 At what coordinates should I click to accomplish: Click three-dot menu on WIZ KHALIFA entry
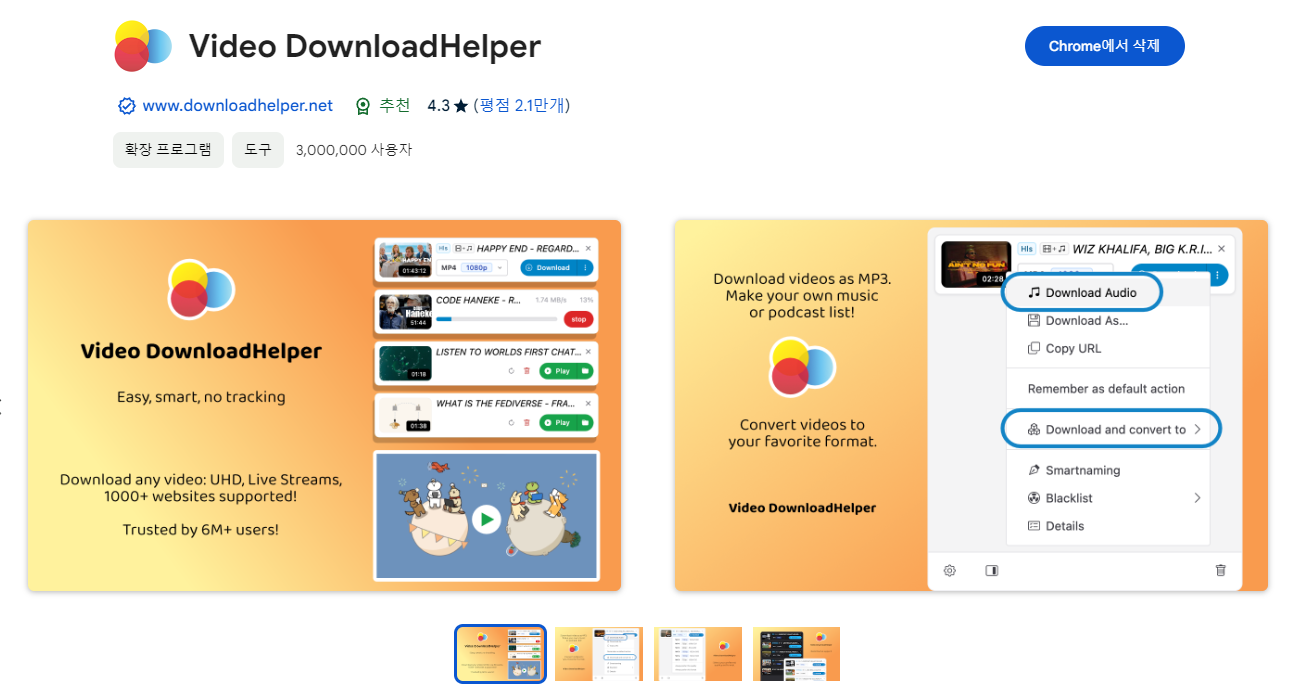tap(1218, 275)
